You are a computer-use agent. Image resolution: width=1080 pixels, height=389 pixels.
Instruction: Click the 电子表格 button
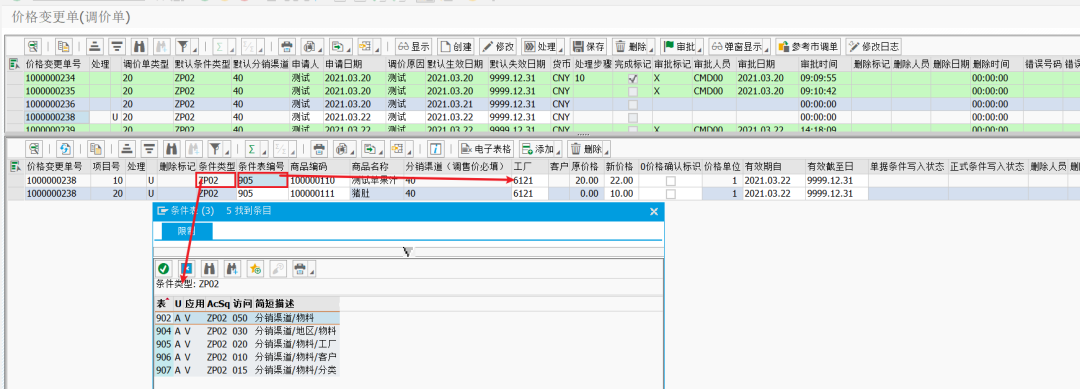(x=487, y=148)
